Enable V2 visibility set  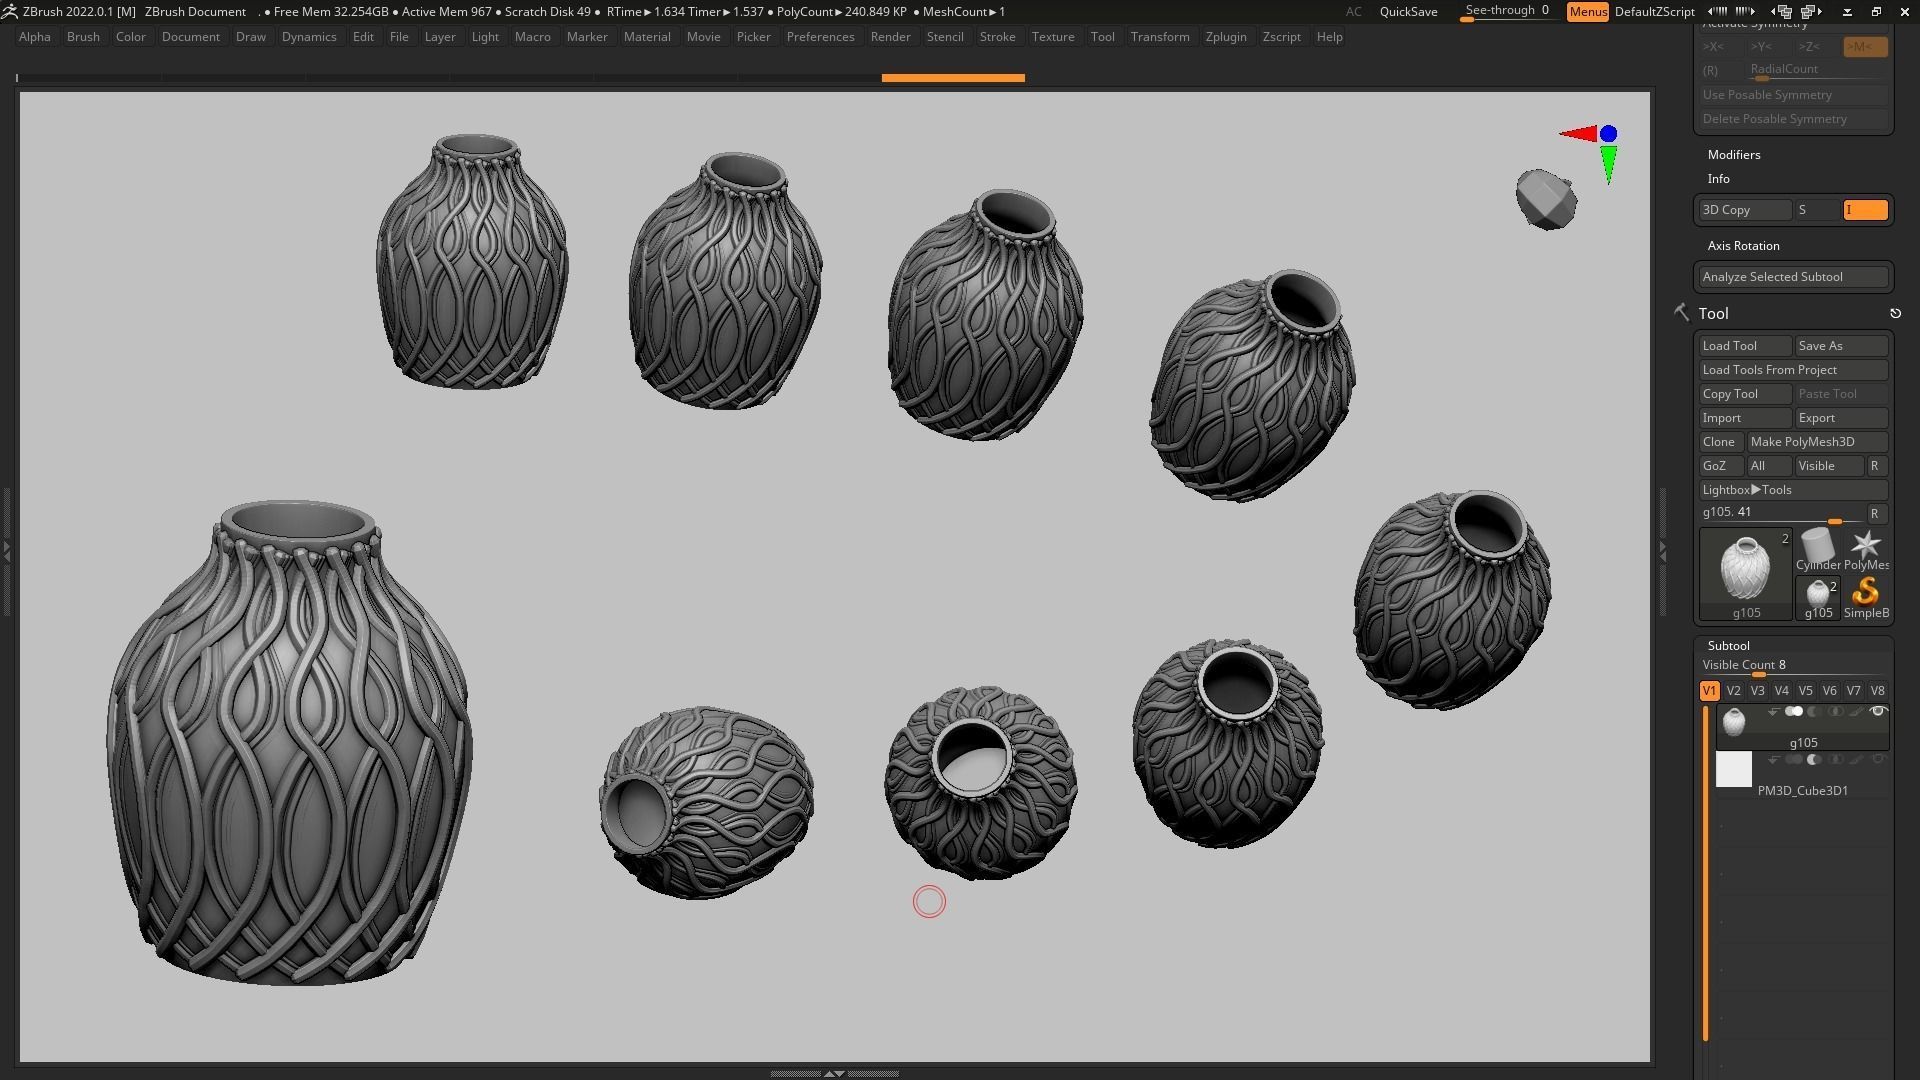1733,691
